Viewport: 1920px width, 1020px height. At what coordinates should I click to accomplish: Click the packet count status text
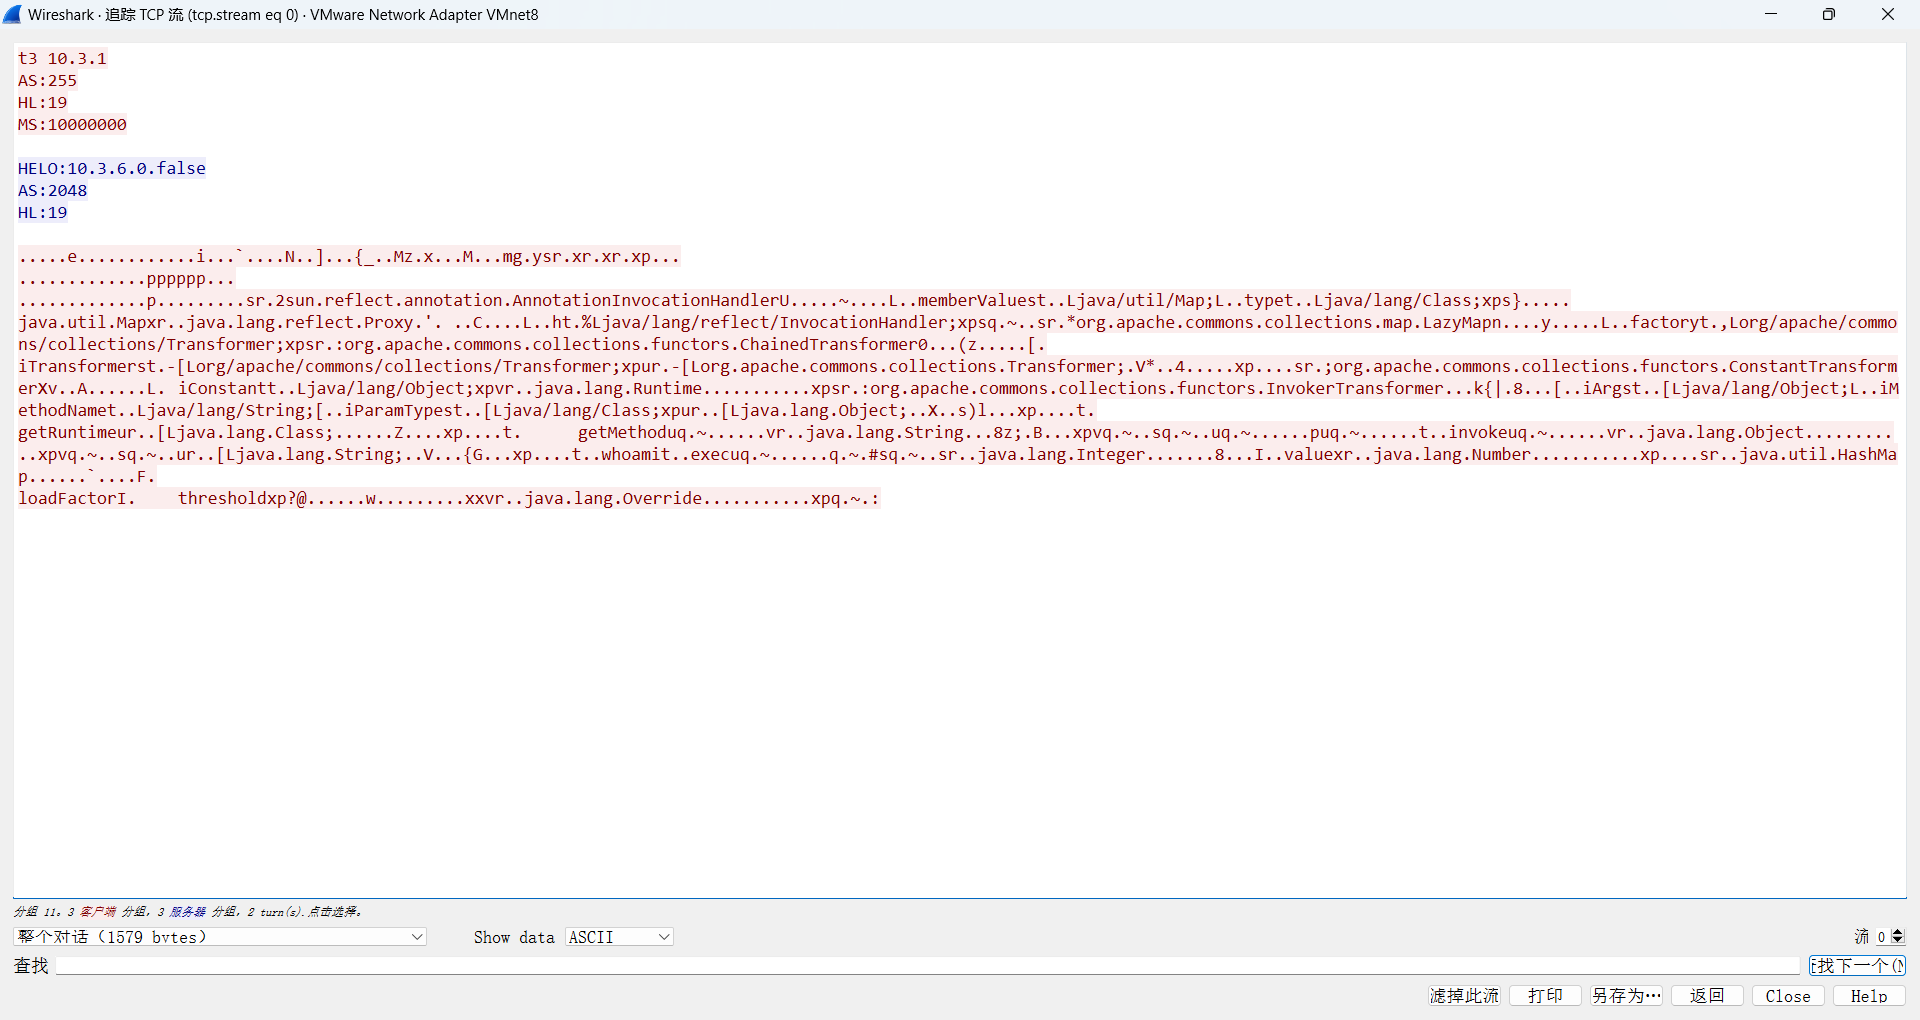click(187, 912)
